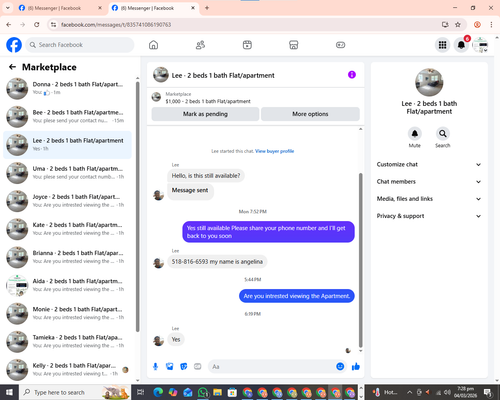Open Task View on the taskbar
Screen dimensions: 500x400
pyautogui.click(x=141, y=392)
